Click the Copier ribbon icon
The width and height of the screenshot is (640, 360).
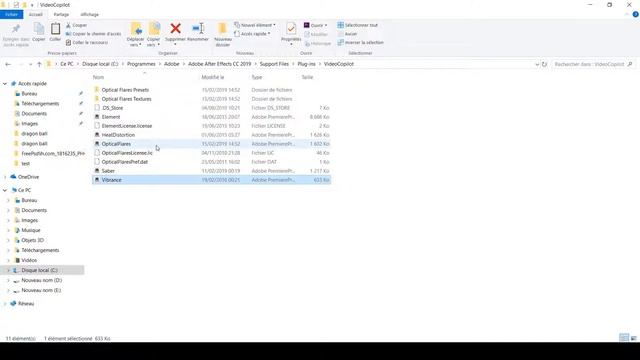[39, 29]
